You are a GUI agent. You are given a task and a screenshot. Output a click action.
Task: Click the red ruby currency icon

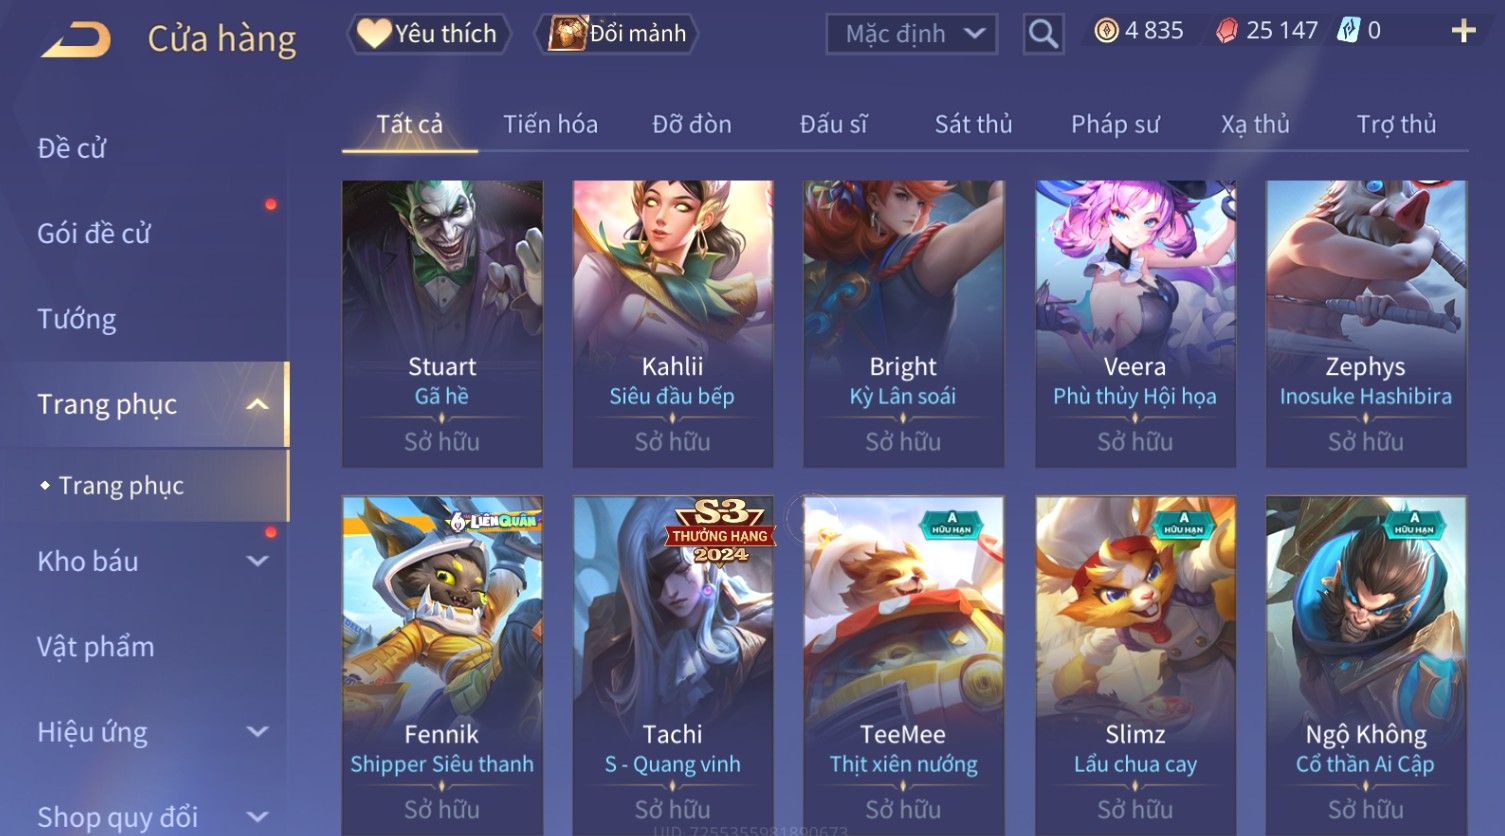click(1227, 31)
